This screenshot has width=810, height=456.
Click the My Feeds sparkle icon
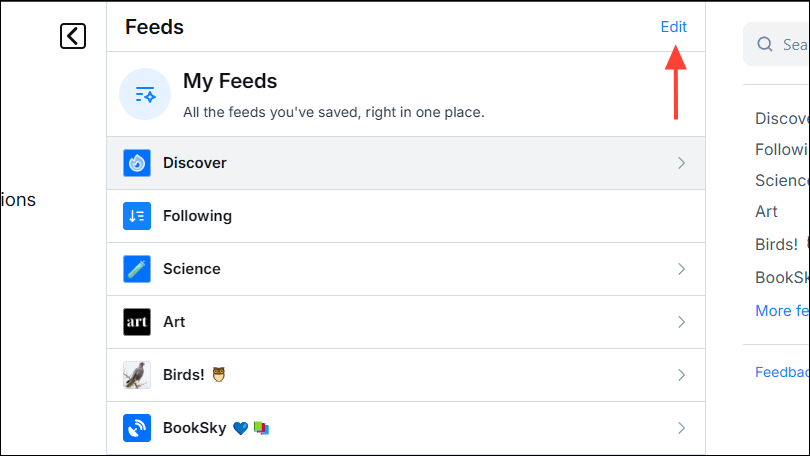click(x=145, y=94)
